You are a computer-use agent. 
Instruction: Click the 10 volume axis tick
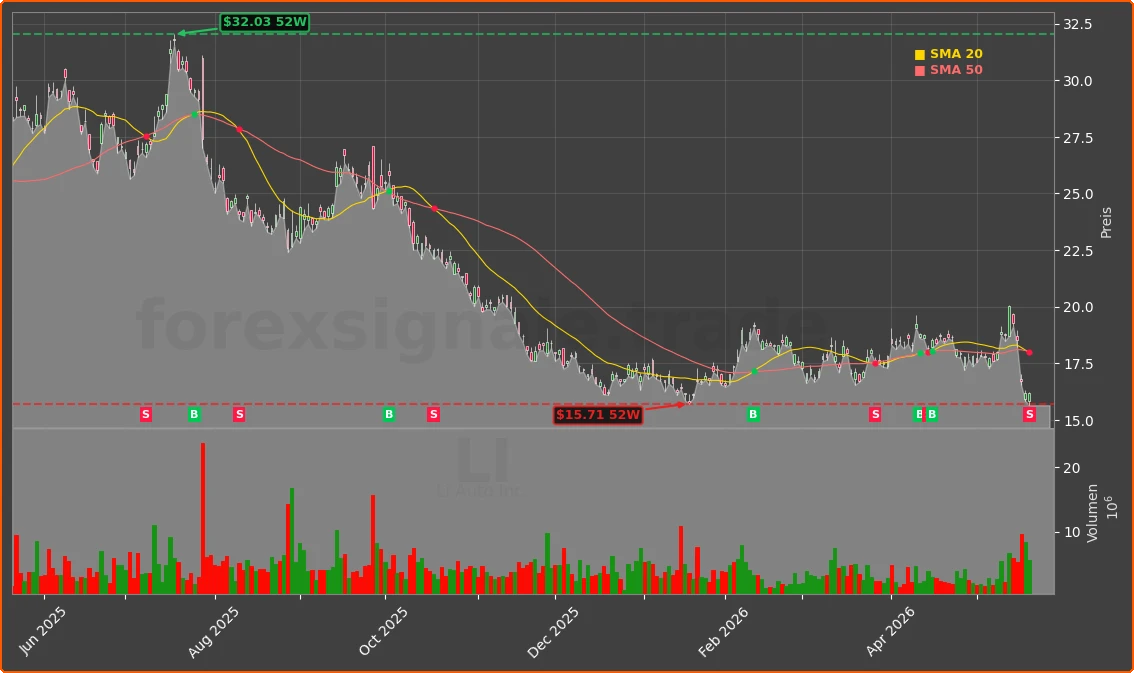pos(1071,532)
